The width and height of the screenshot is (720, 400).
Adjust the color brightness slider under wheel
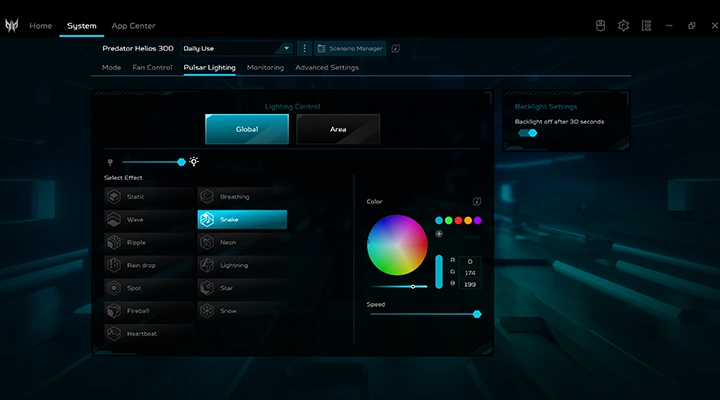point(399,287)
